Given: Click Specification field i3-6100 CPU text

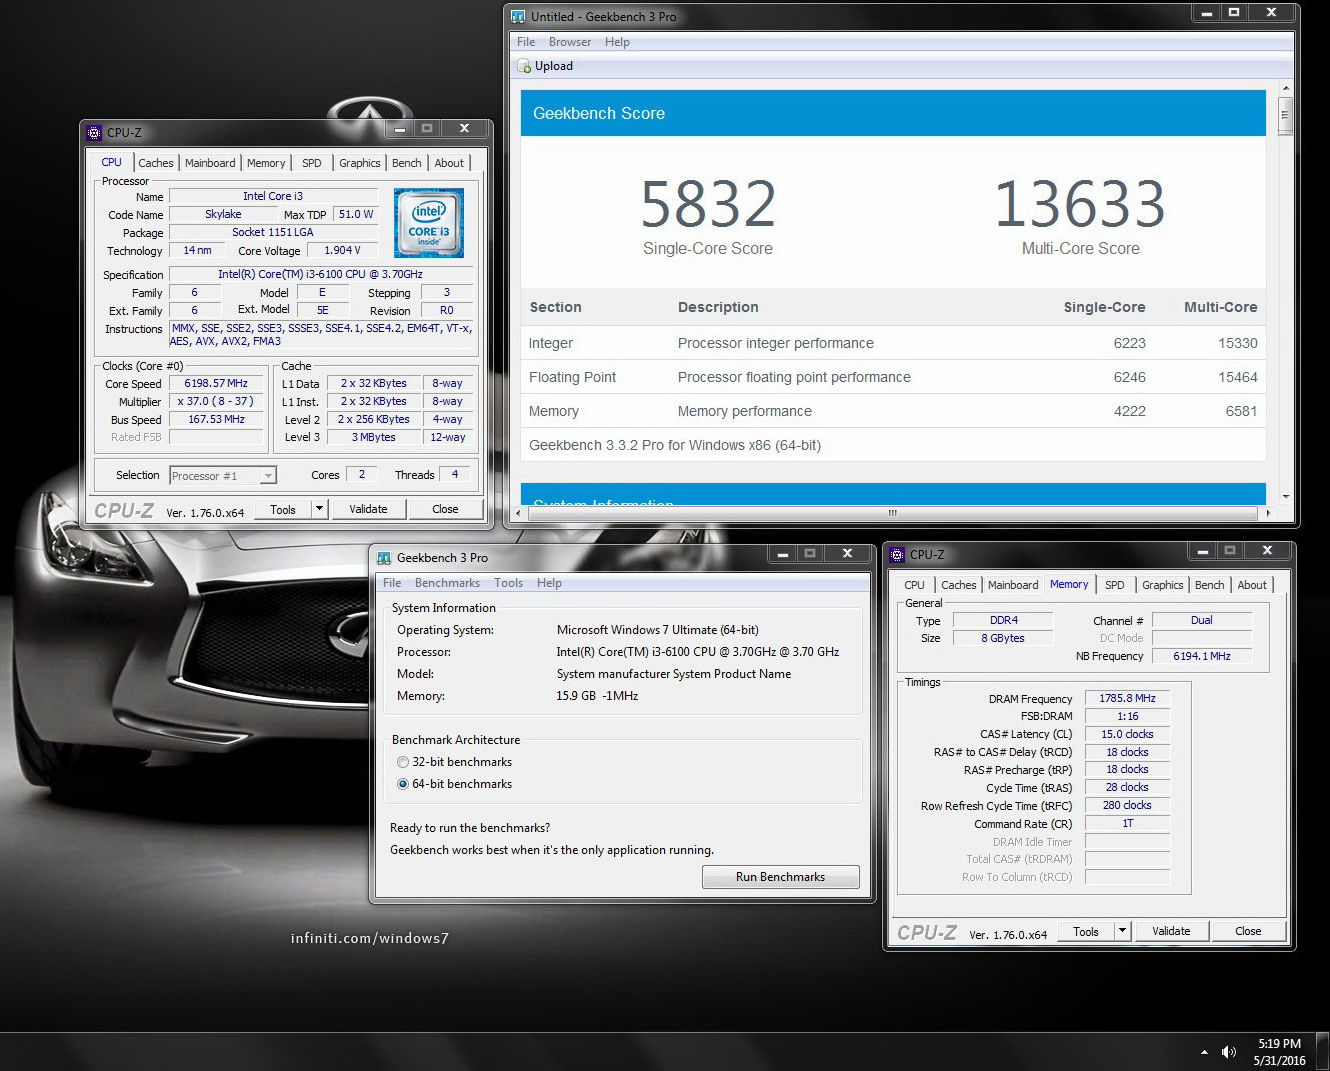Looking at the screenshot, I should click(321, 275).
